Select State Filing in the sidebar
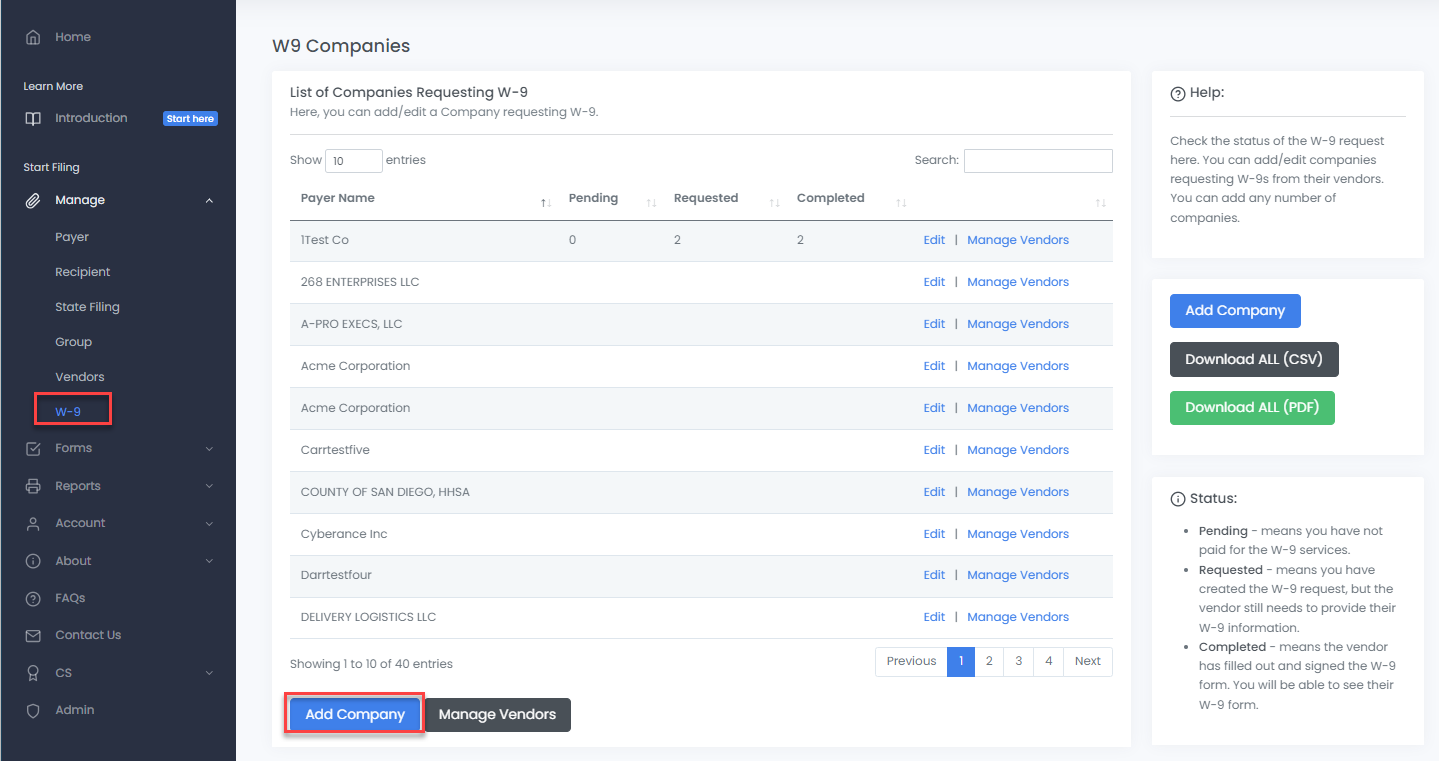Viewport: 1439px width, 761px height. (87, 307)
